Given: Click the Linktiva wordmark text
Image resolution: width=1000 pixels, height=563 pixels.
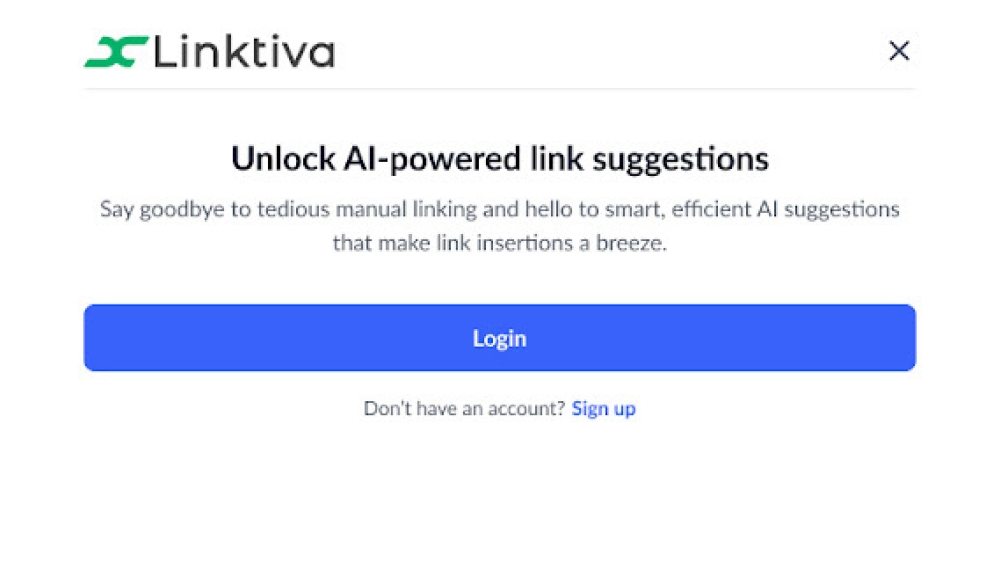Looking at the screenshot, I should point(244,52).
